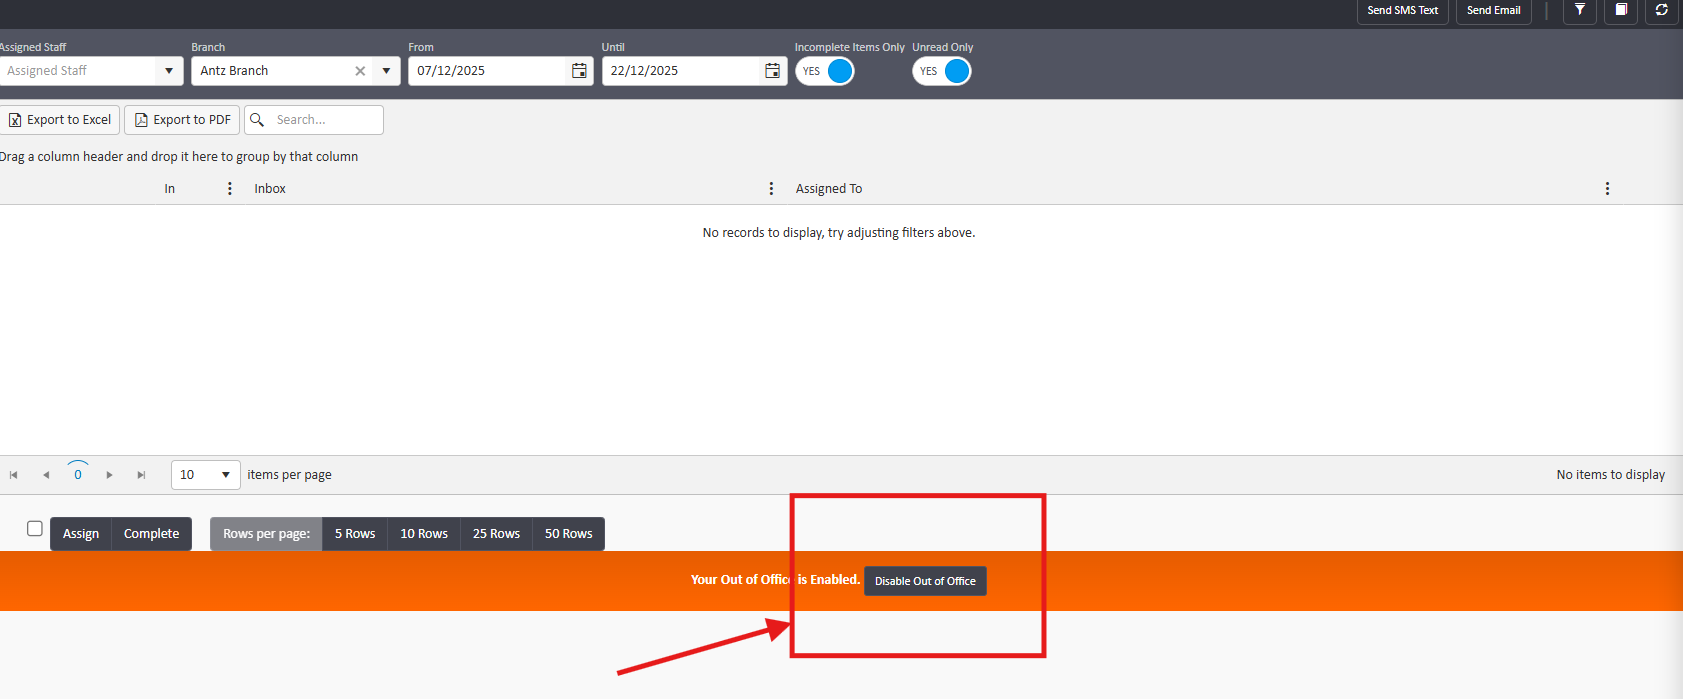Click the Disable Out of Office button

point(925,581)
